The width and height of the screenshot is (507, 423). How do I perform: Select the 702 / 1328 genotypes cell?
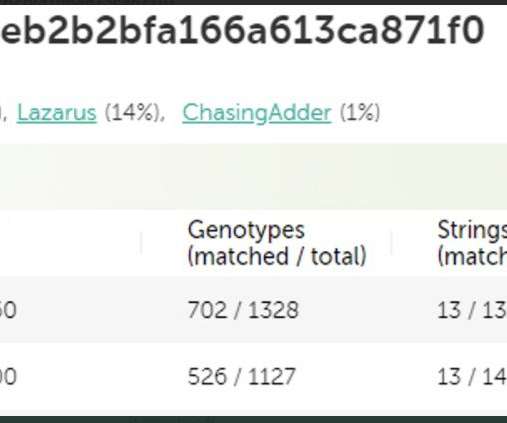pos(243,310)
